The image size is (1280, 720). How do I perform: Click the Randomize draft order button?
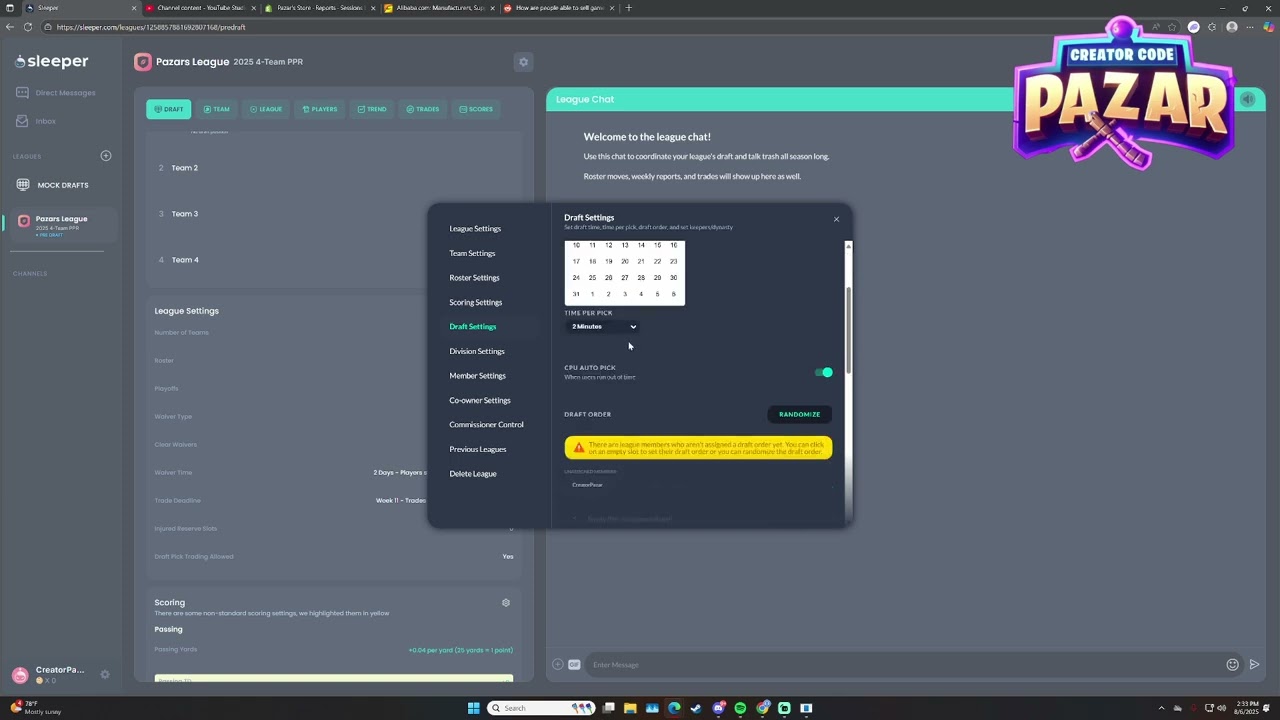pos(799,414)
